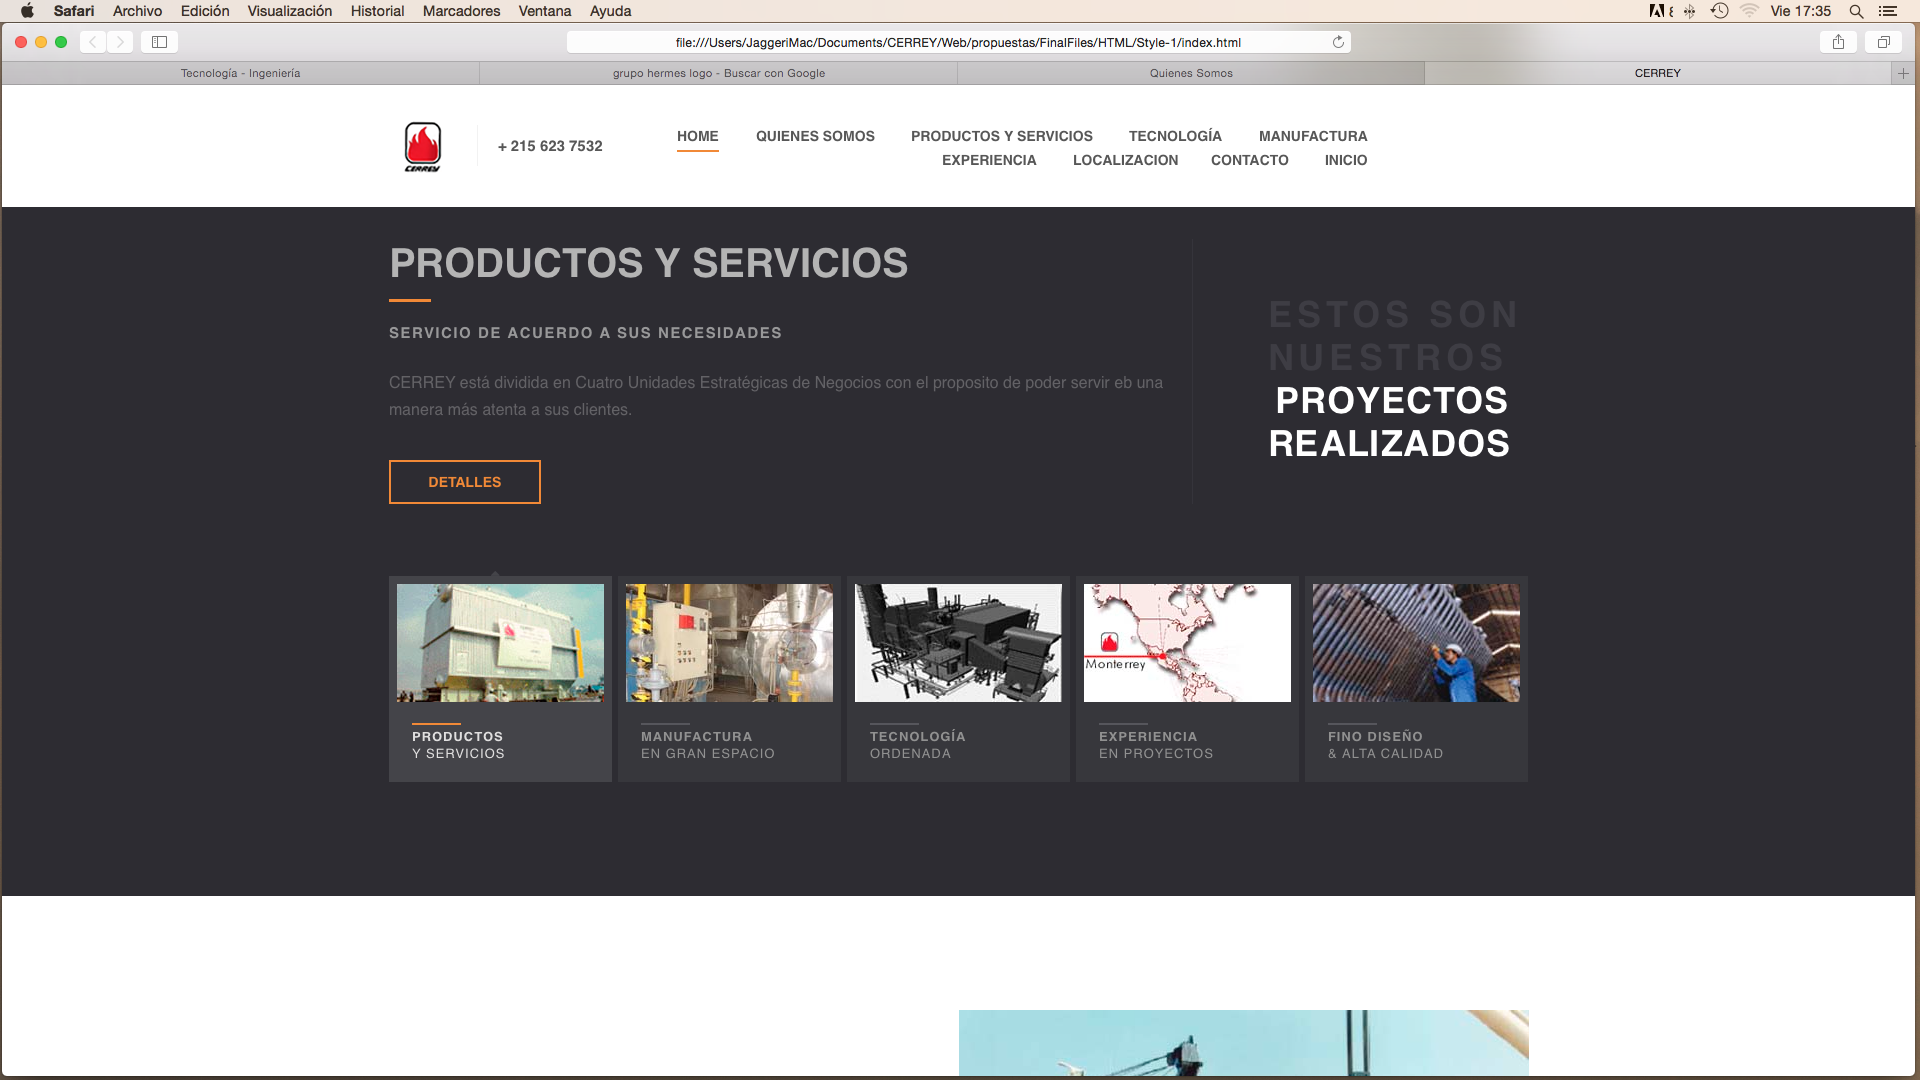Select the Tecnología Ordenada 3D model thumbnail

(x=958, y=643)
